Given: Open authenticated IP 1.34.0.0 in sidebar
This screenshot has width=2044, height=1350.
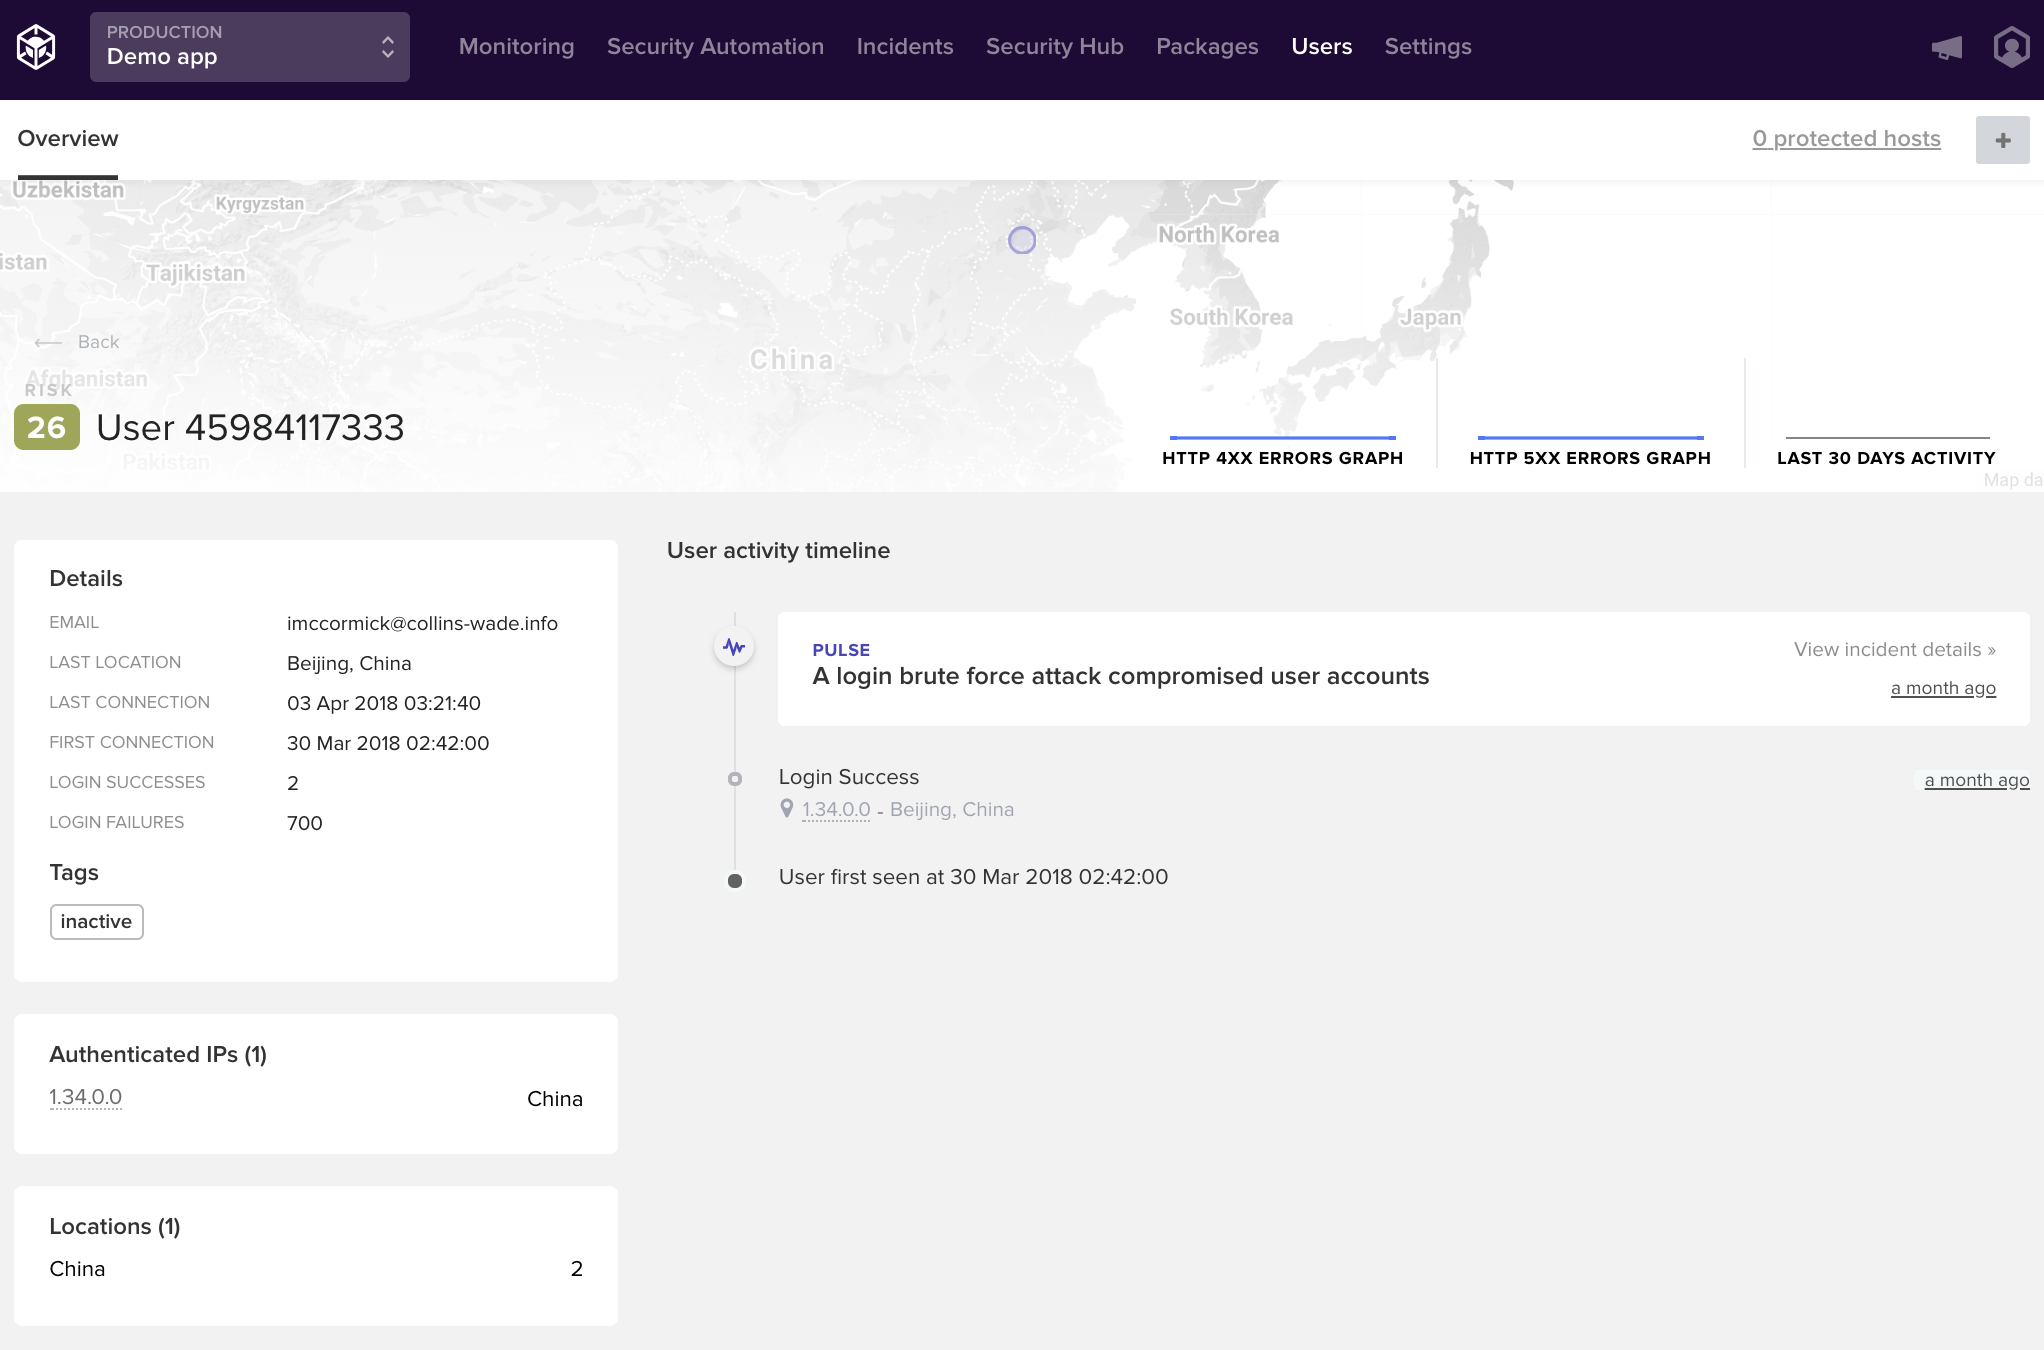Looking at the screenshot, I should click(x=86, y=1097).
